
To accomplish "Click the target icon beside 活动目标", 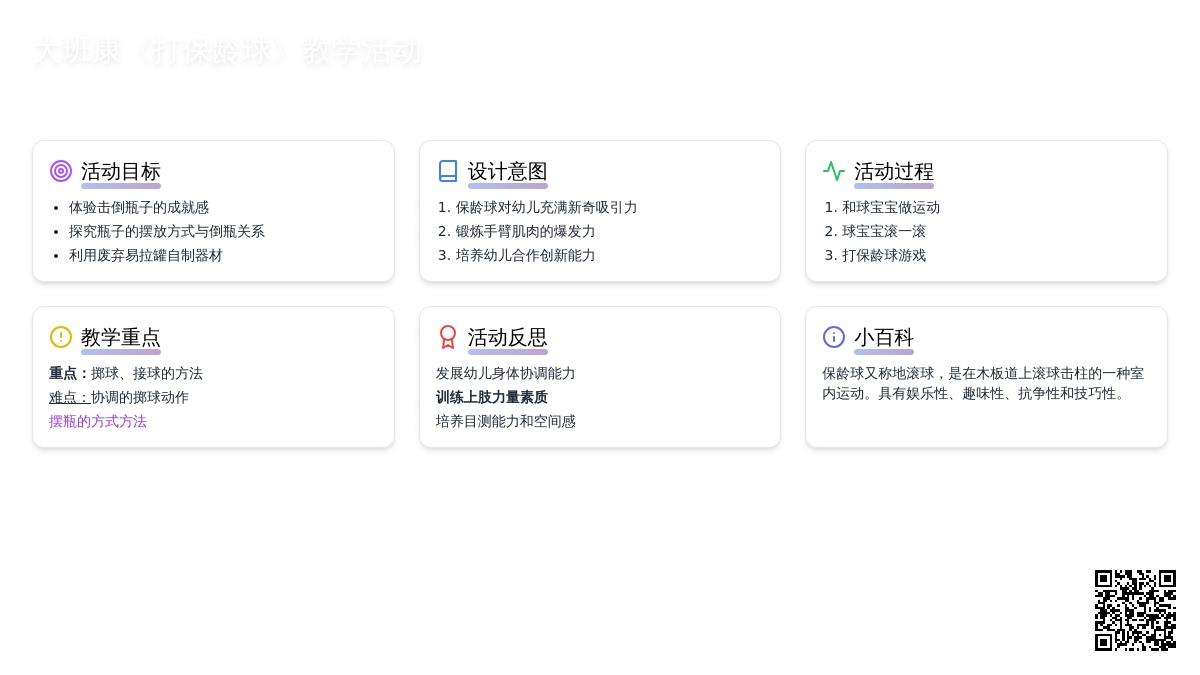I will pyautogui.click(x=61, y=171).
